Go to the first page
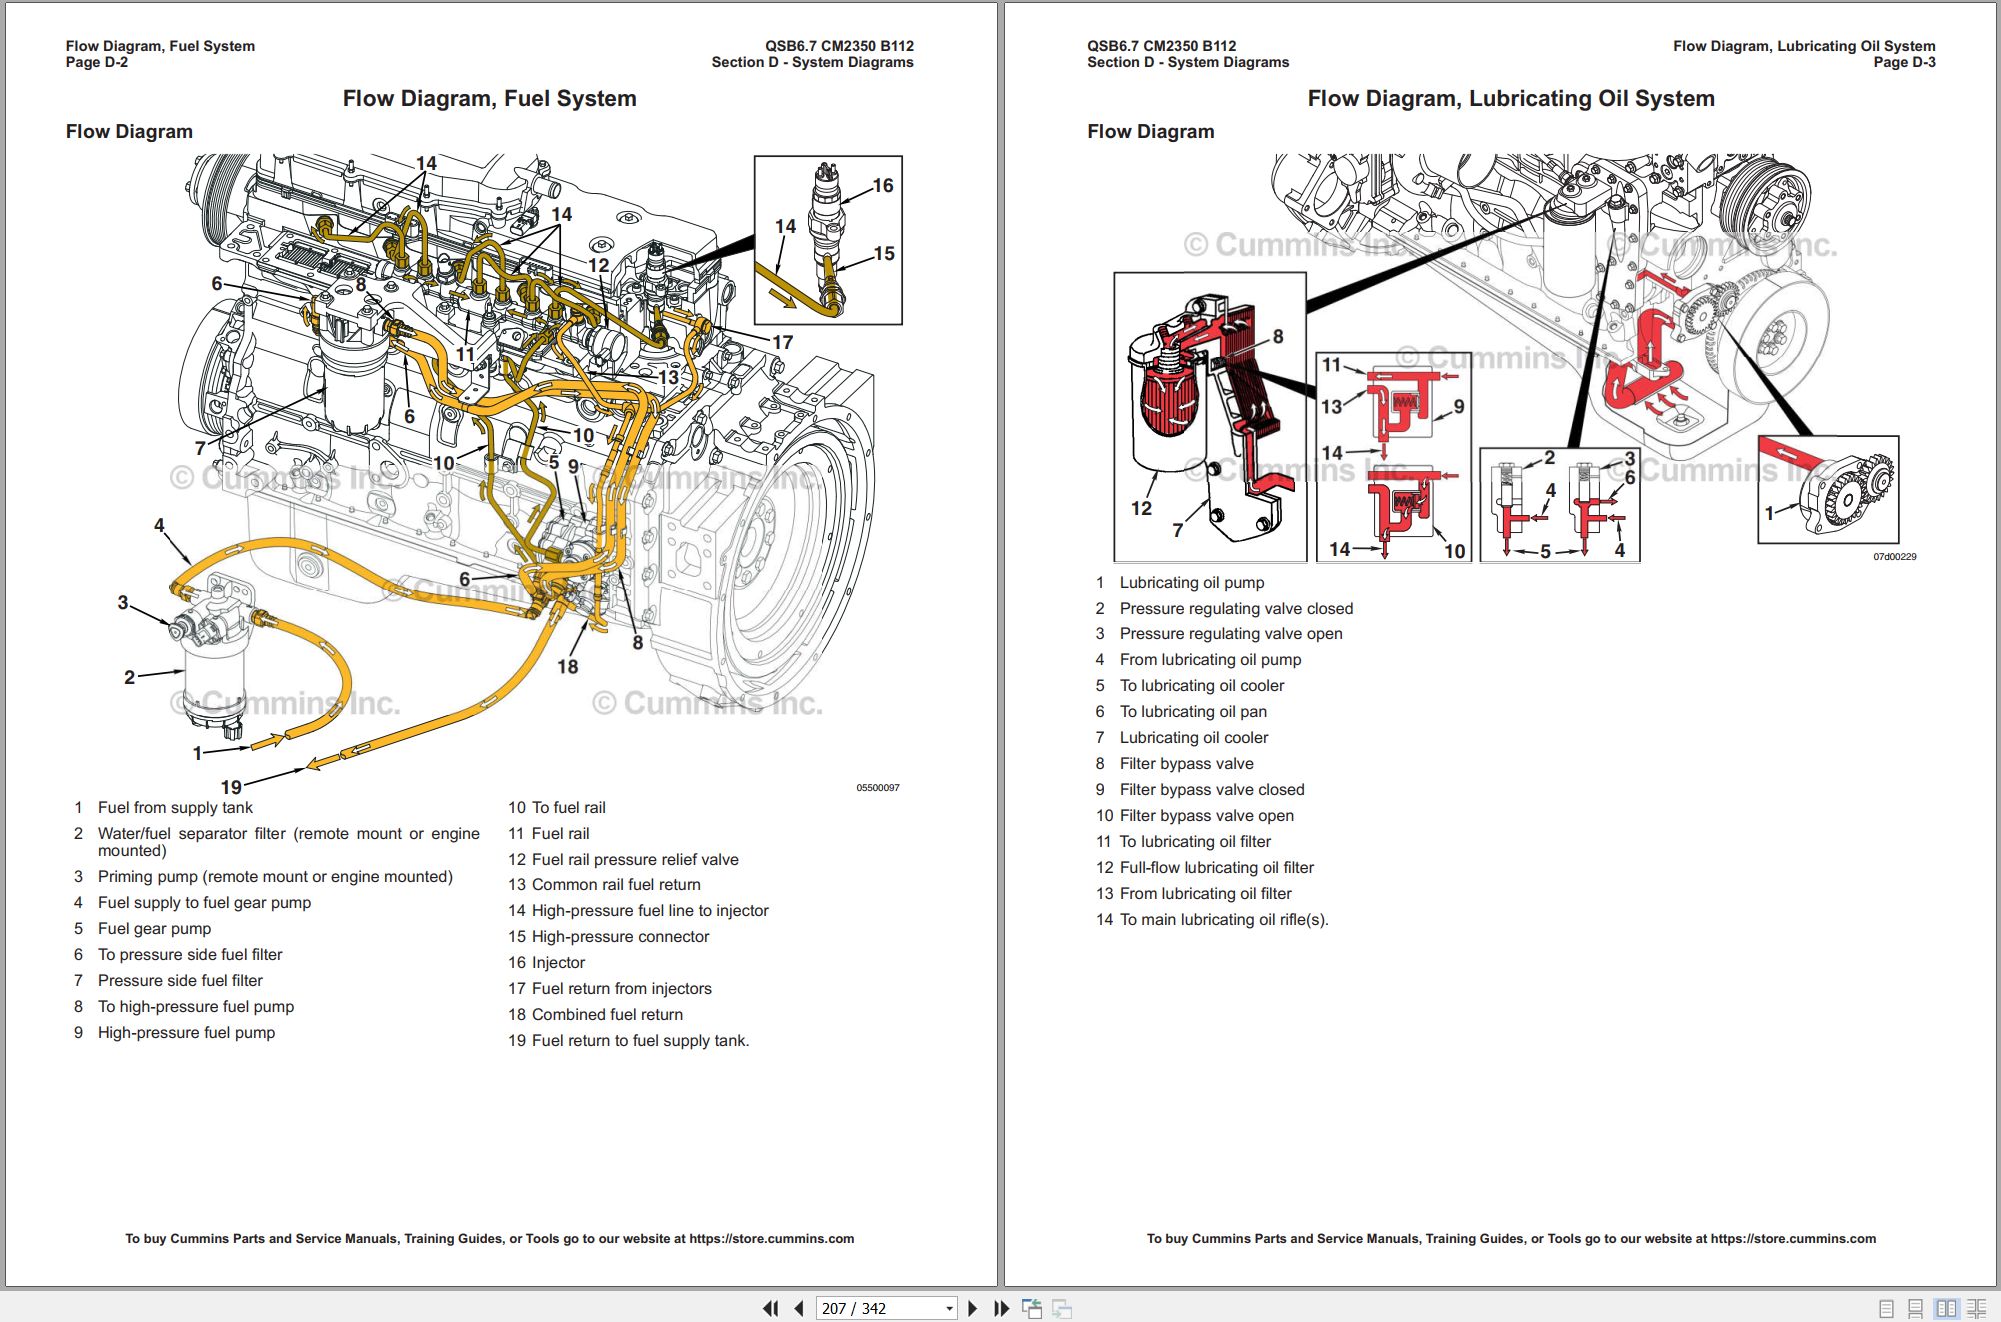 click(770, 1308)
